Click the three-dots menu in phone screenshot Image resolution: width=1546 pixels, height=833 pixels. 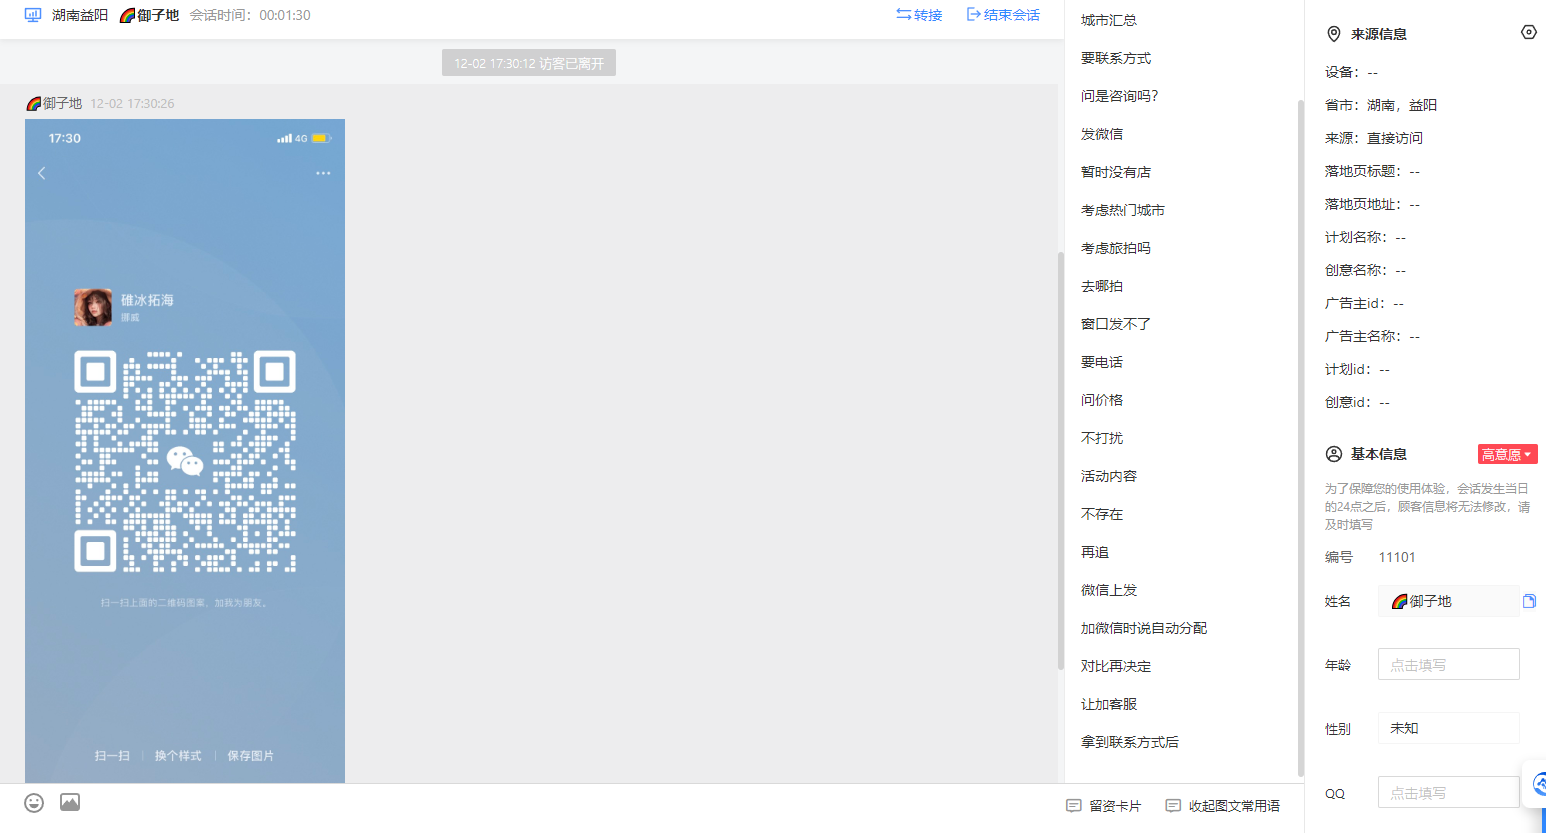pyautogui.click(x=323, y=173)
